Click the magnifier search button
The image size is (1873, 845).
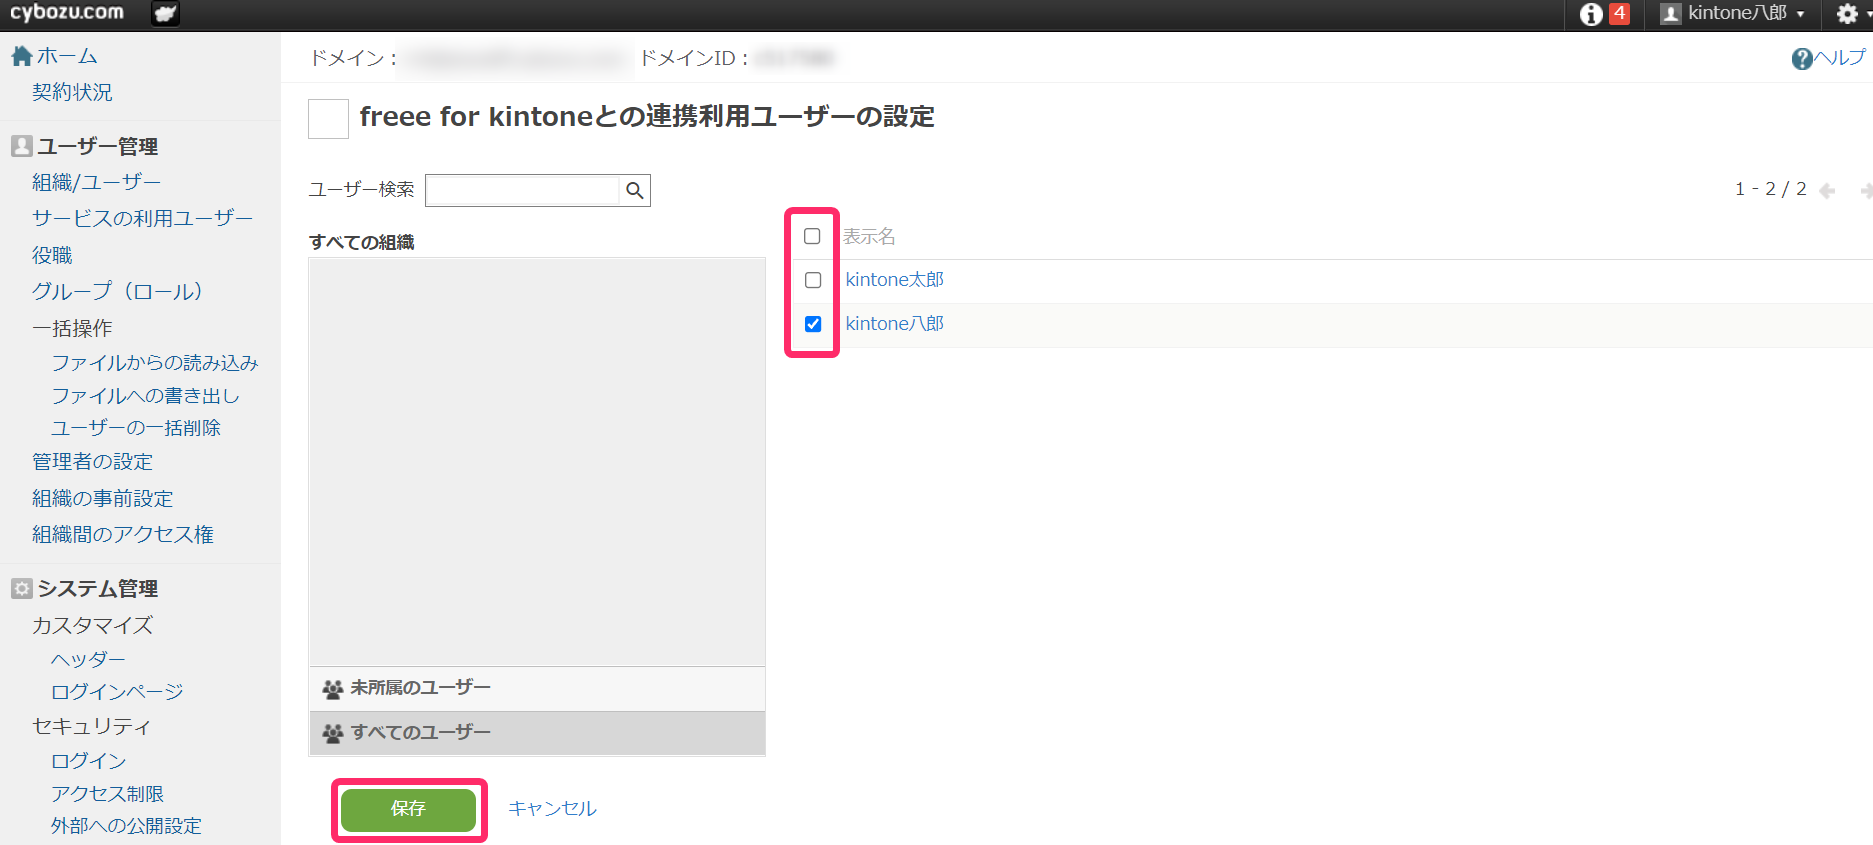(x=635, y=190)
